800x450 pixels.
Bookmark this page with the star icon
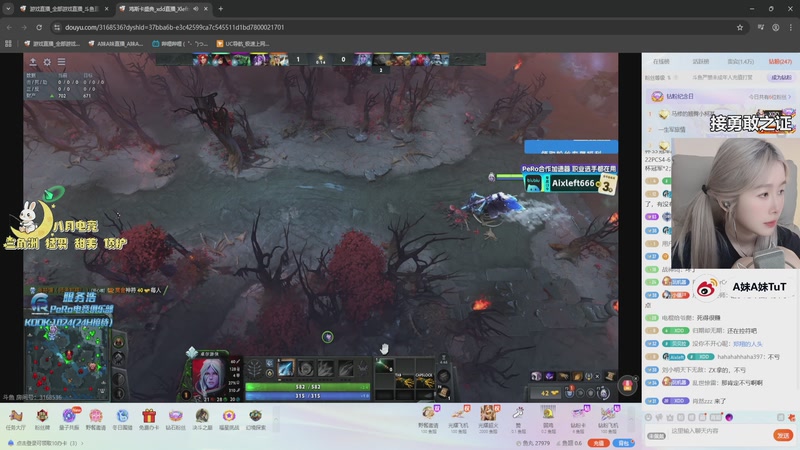(x=740, y=28)
